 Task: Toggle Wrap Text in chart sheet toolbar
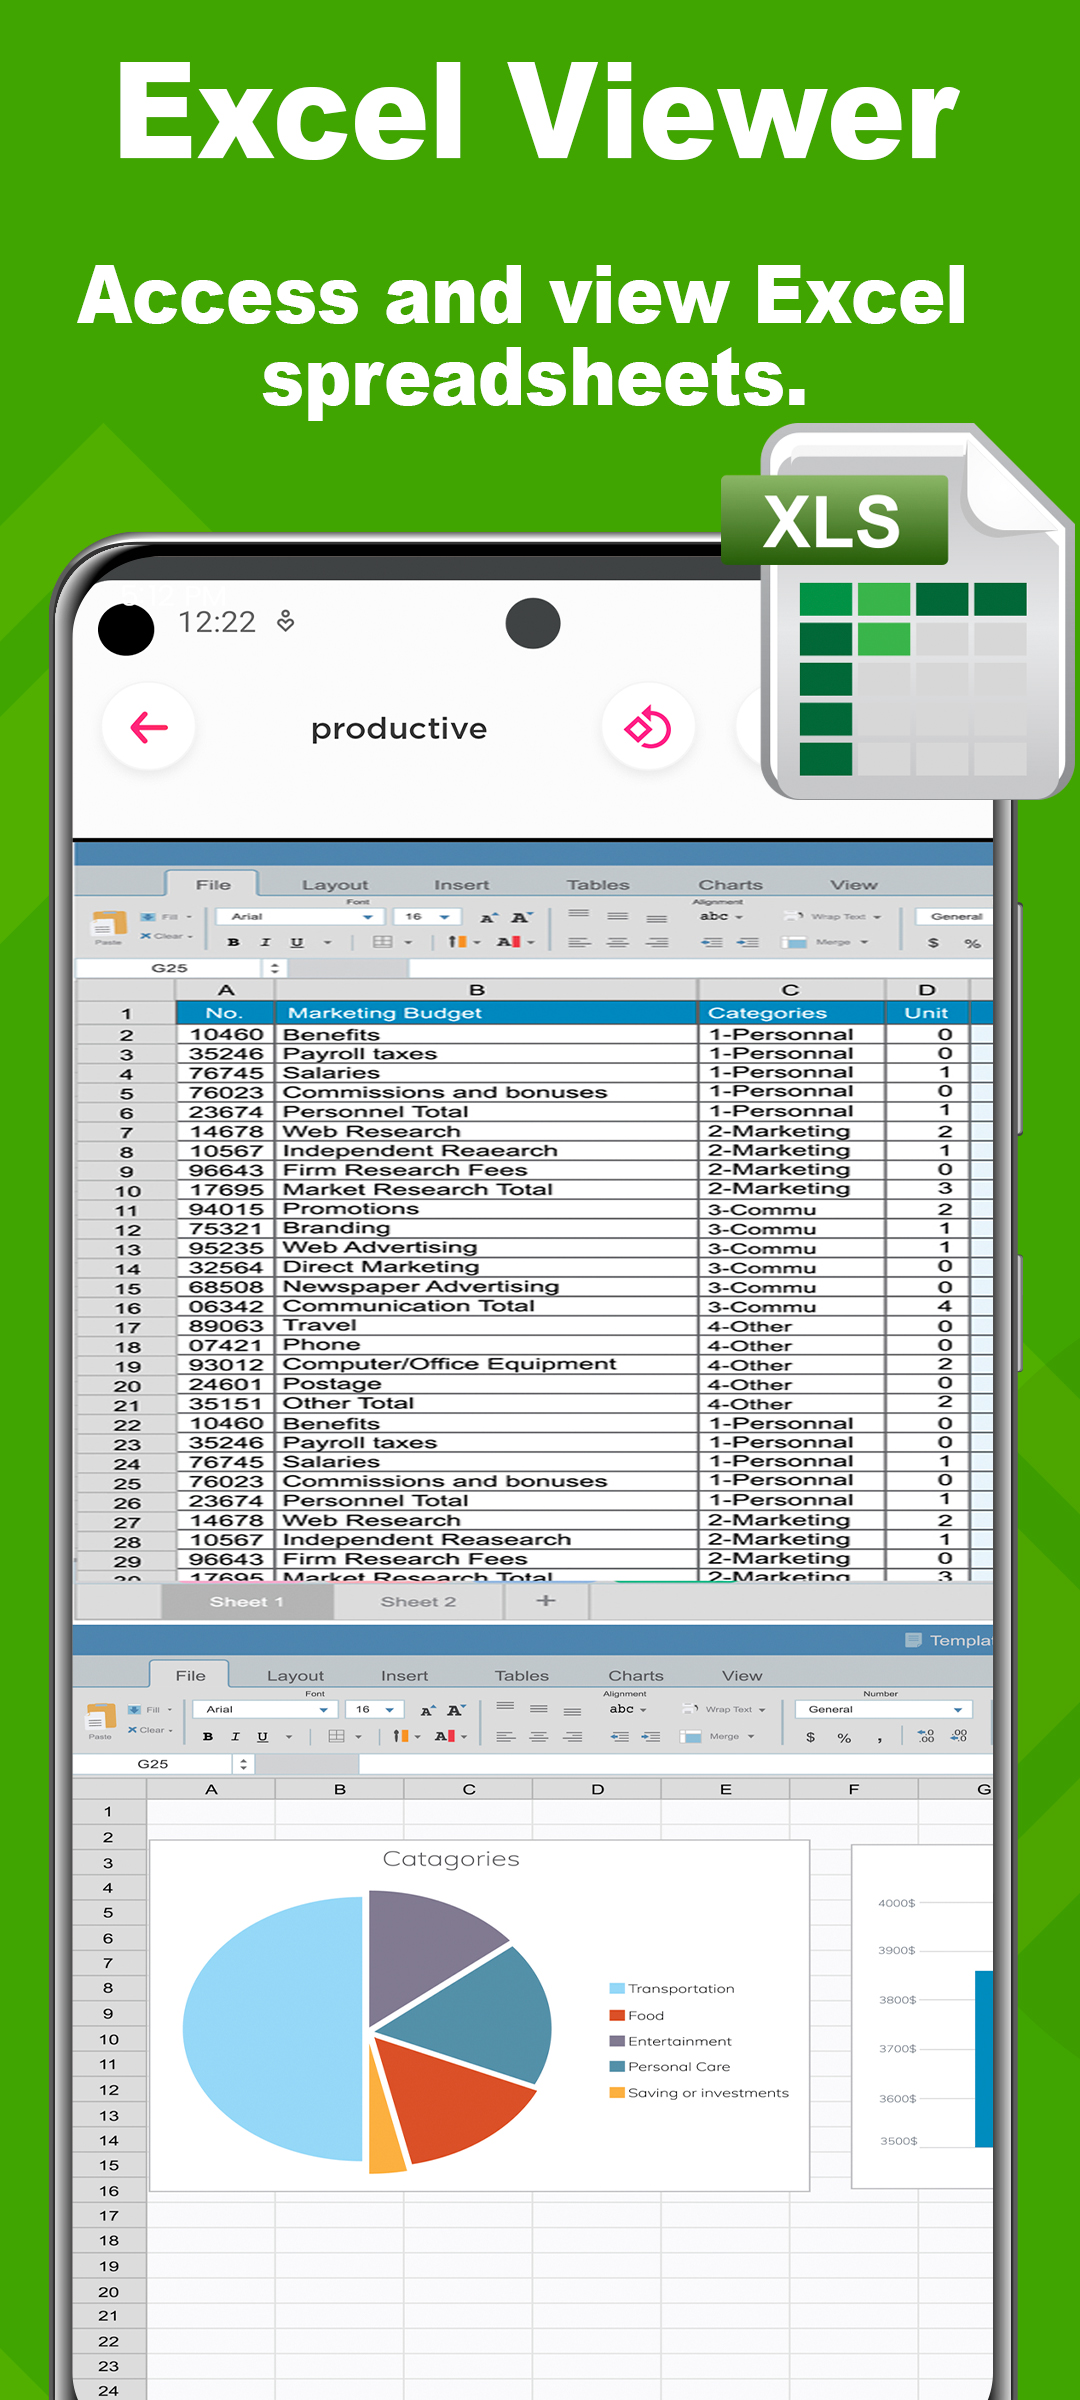(724, 1710)
